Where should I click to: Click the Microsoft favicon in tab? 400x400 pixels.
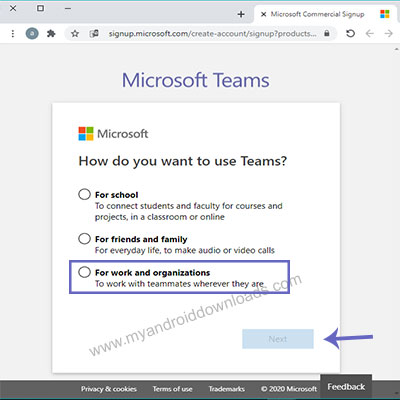pyautogui.click(x=385, y=14)
